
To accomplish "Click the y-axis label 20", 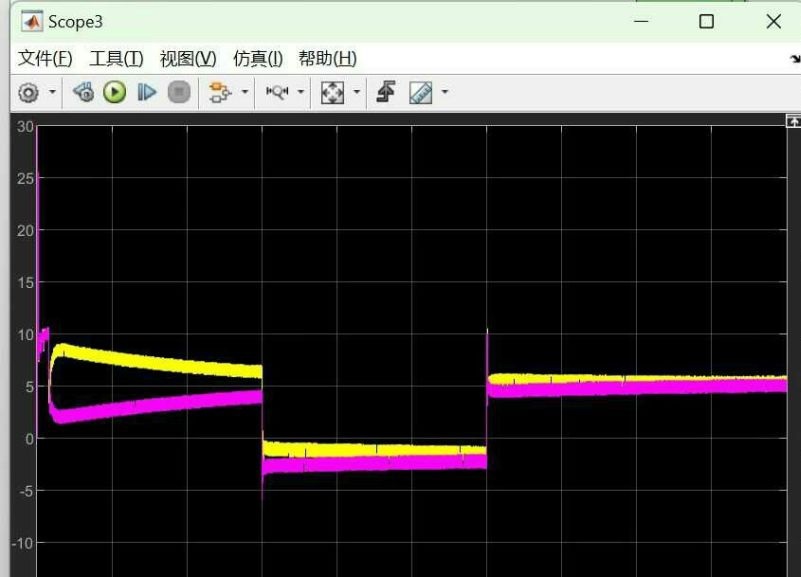I will click(26, 231).
